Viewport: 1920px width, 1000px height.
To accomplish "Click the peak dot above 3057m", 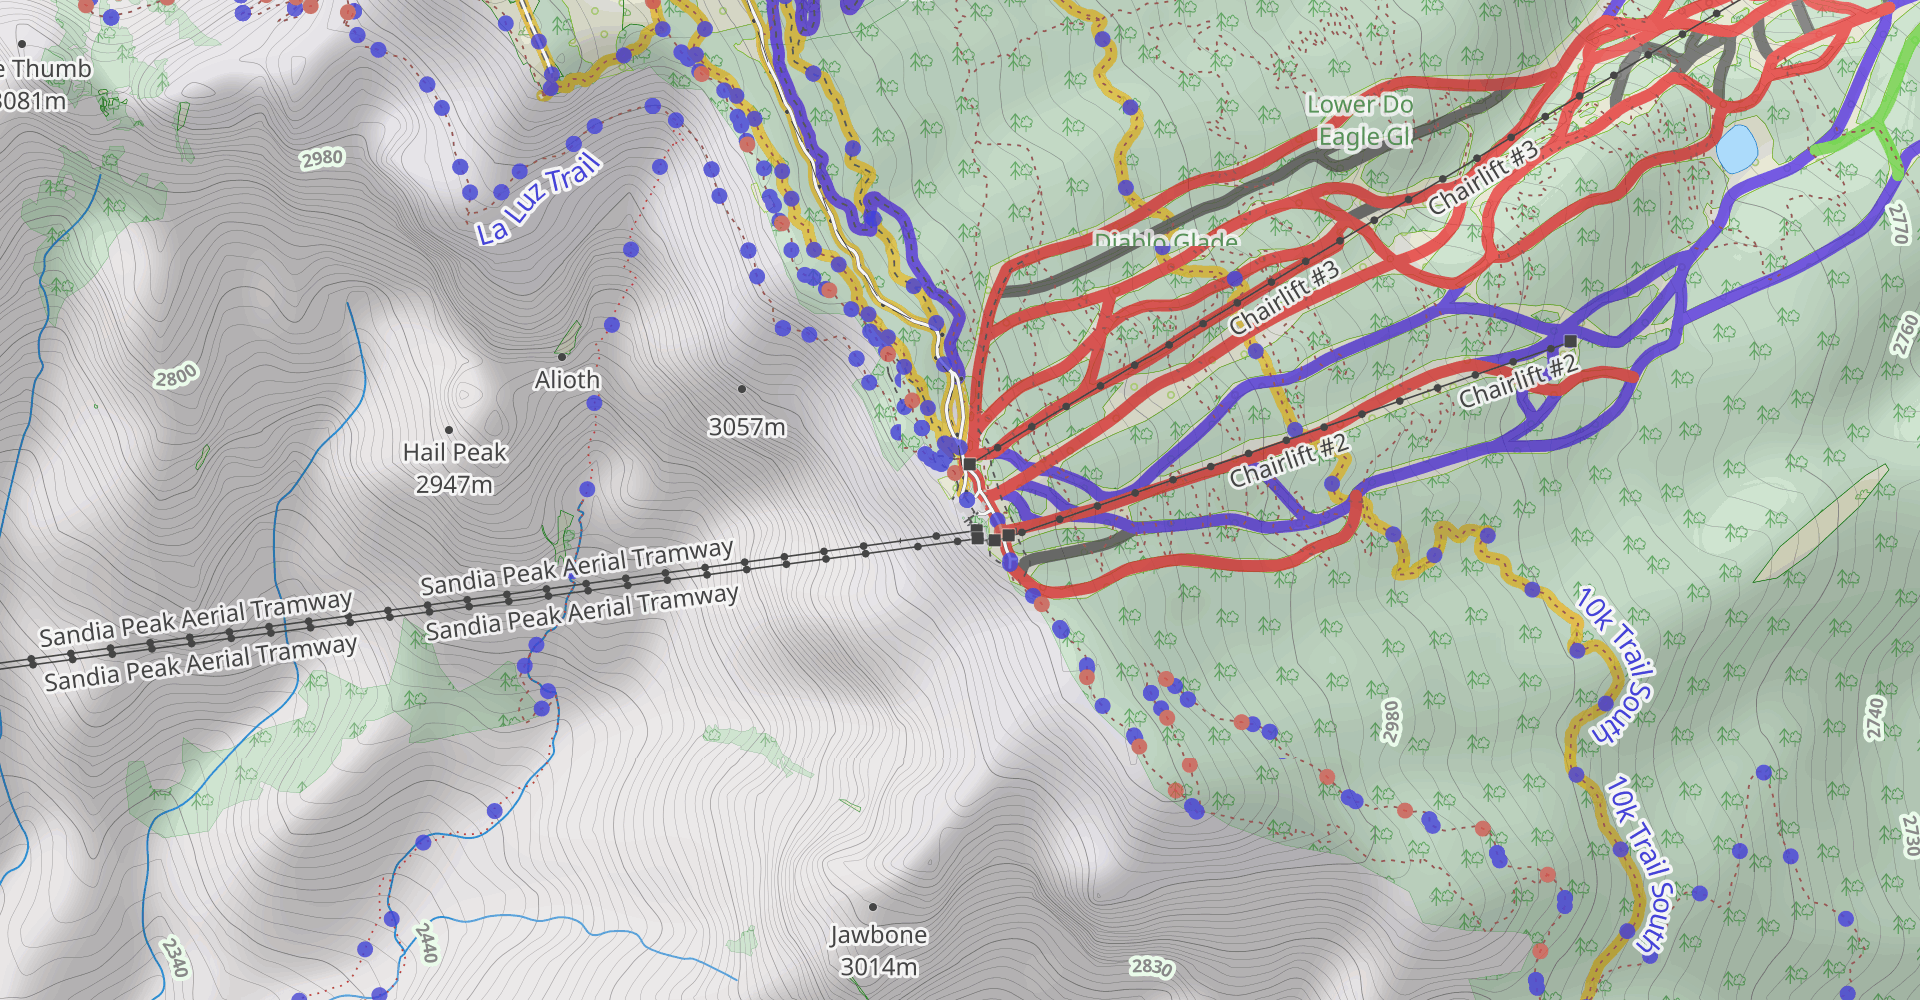I will pos(742,389).
